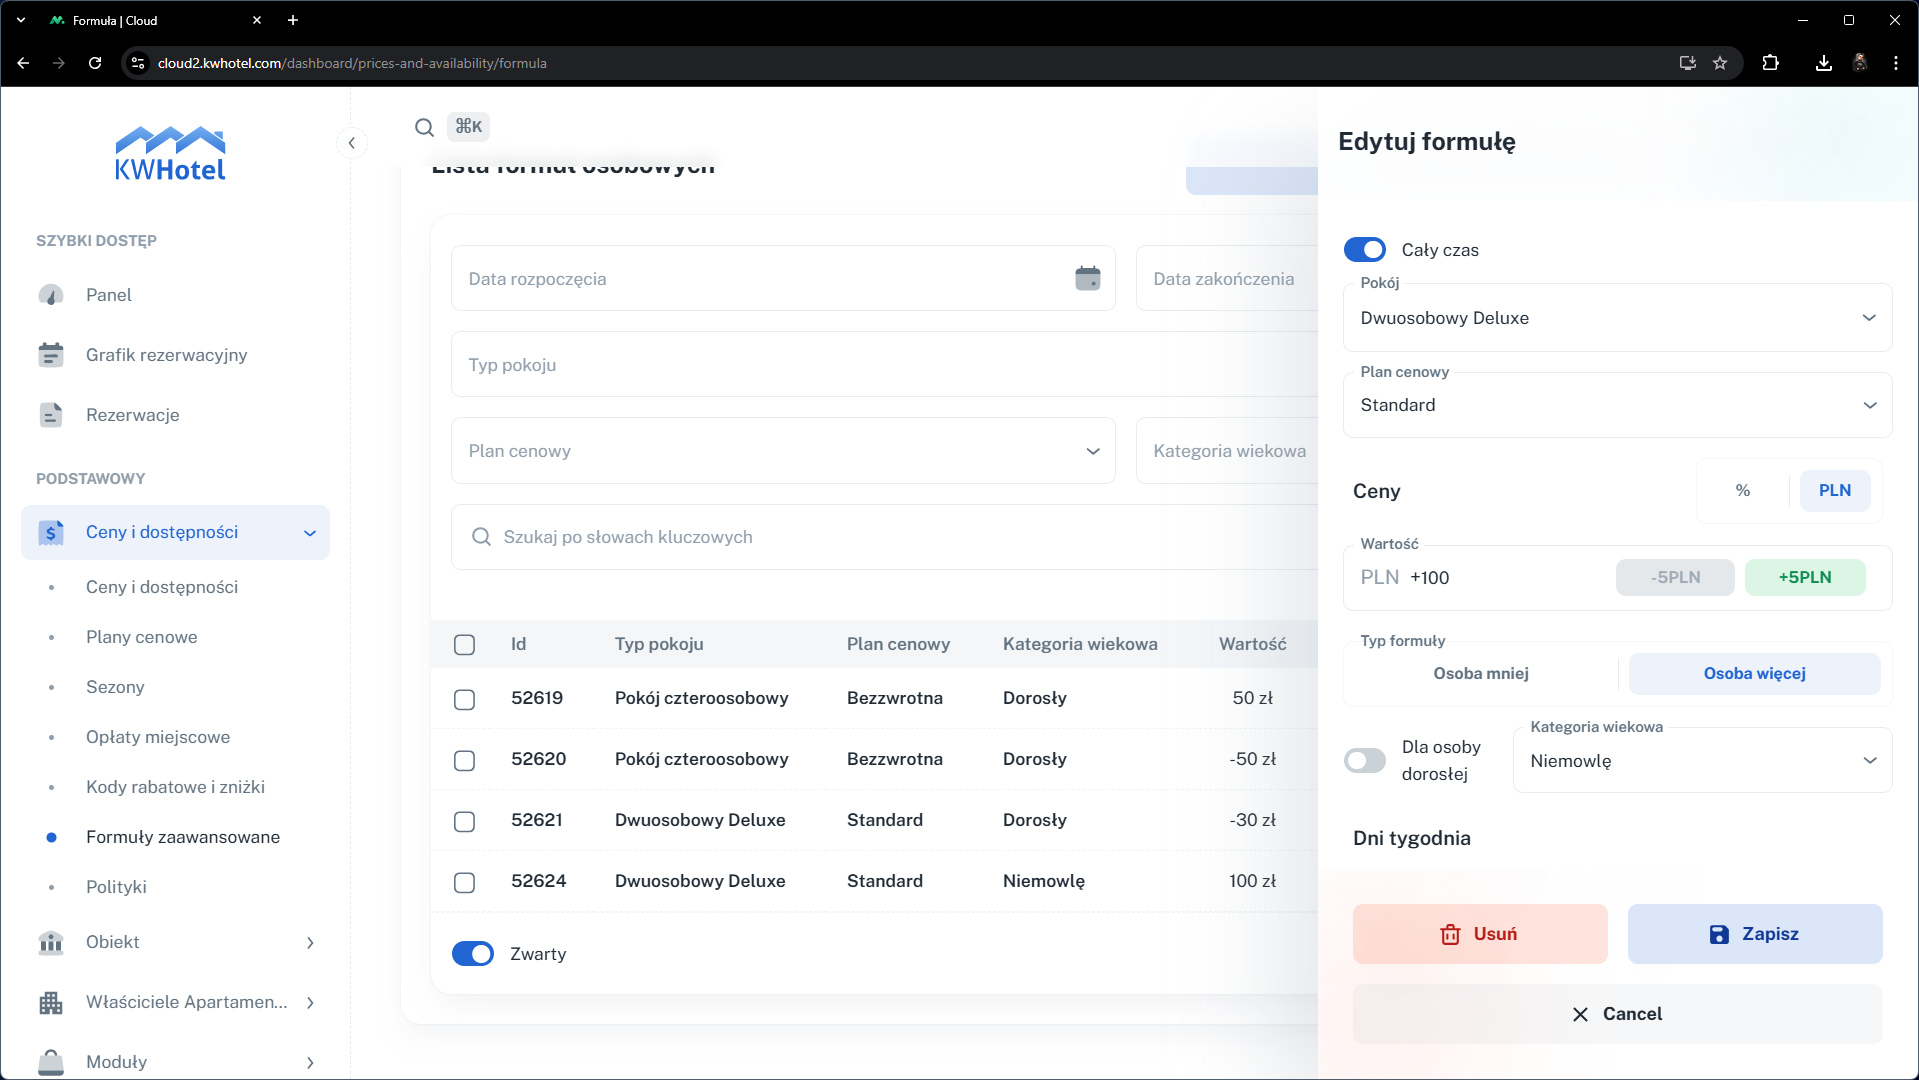Click the Obiekt building icon
Viewport: 1919px width, 1080px height.
click(x=51, y=942)
